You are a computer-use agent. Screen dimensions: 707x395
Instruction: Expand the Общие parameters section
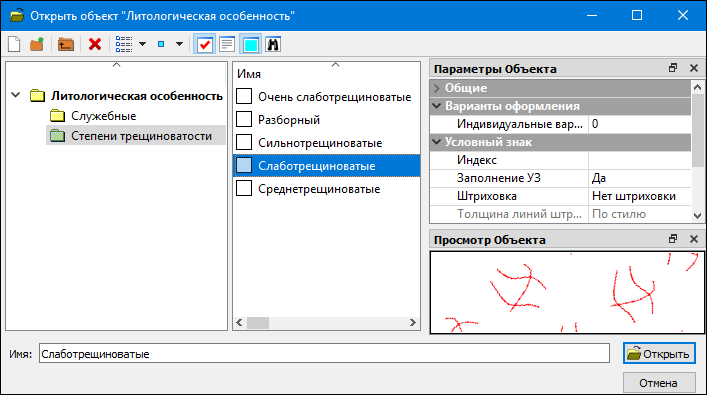point(436,88)
